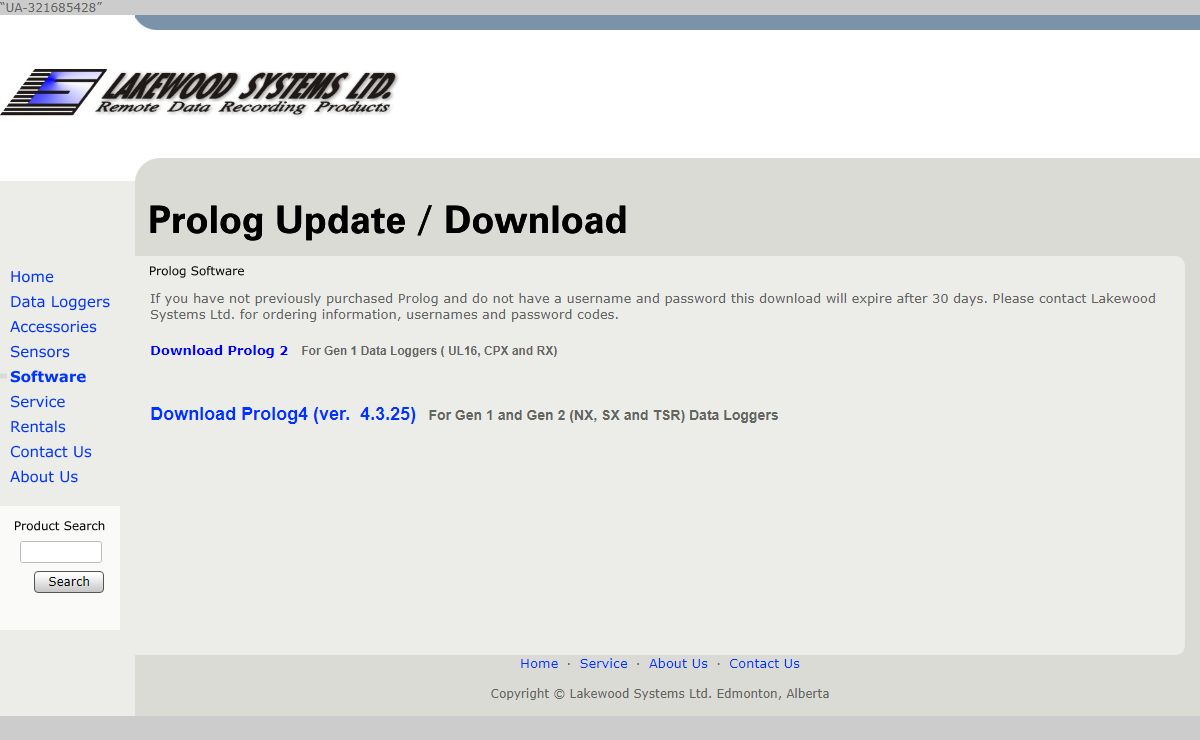The image size is (1200, 740).
Task: Visit About Us from sidebar menu
Action: (44, 477)
